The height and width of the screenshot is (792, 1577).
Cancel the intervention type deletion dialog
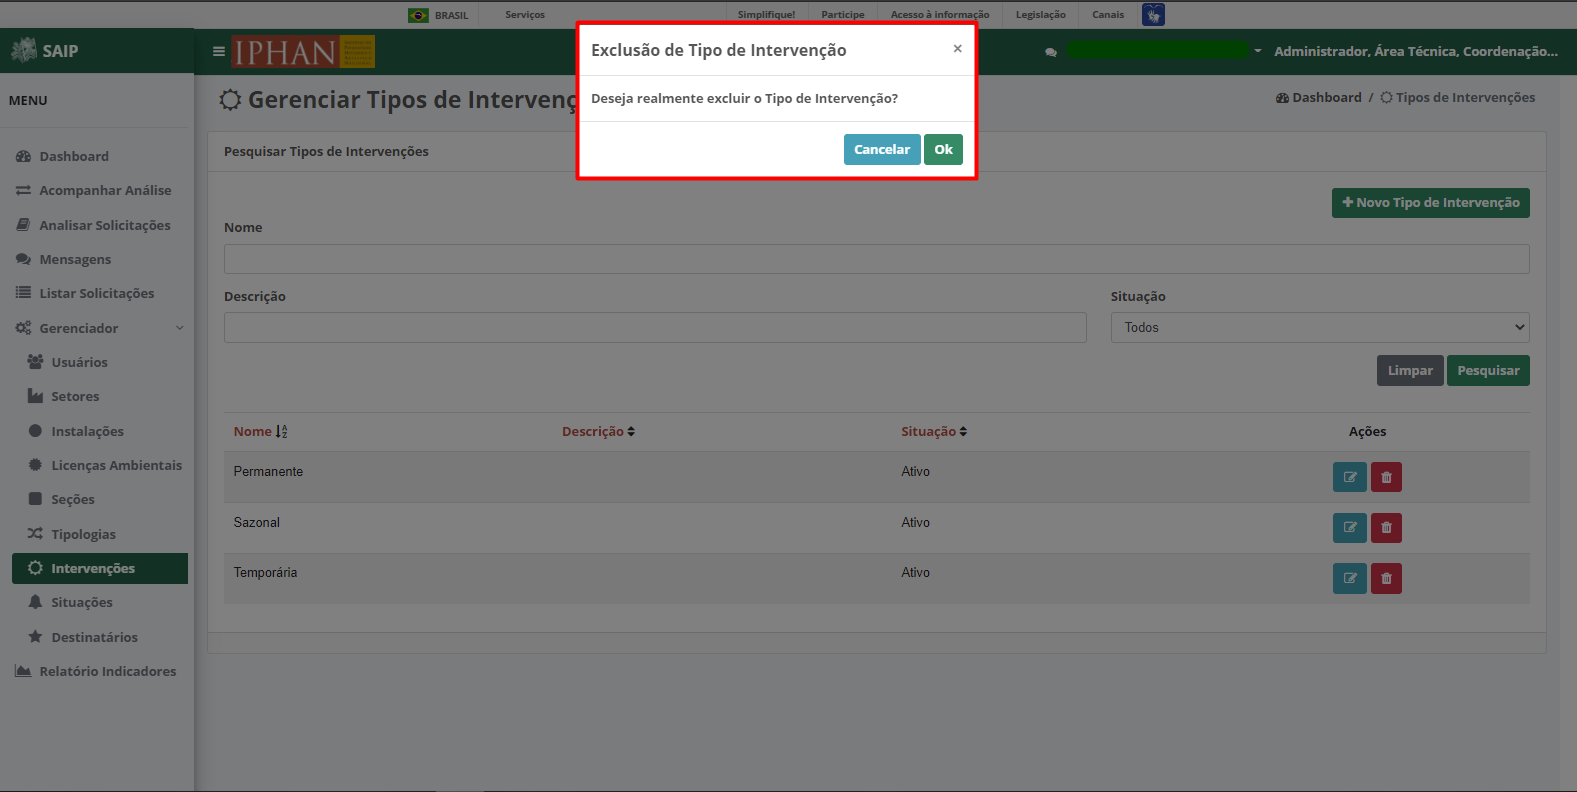(x=882, y=149)
